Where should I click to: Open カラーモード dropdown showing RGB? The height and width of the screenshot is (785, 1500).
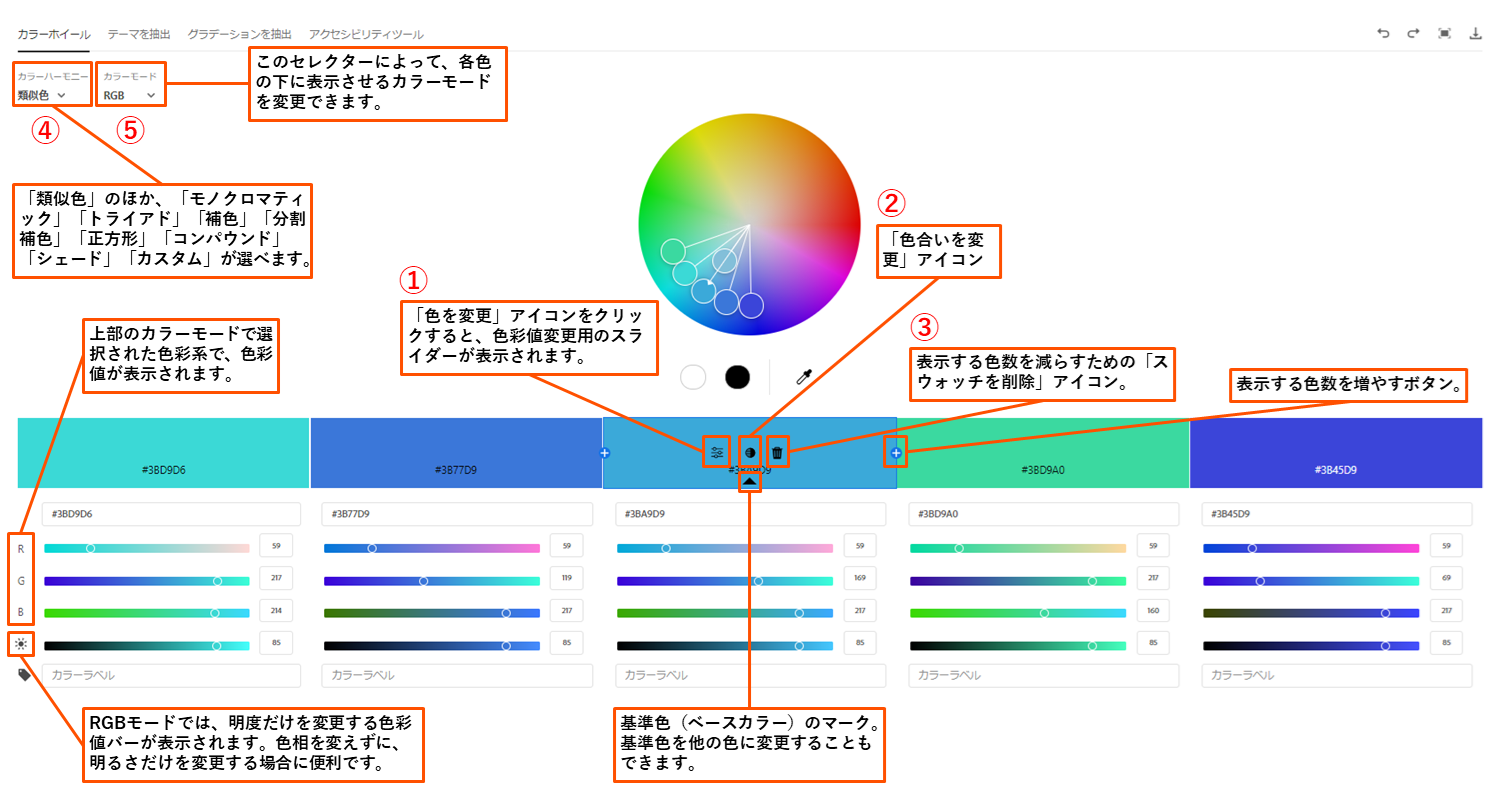tap(129, 95)
